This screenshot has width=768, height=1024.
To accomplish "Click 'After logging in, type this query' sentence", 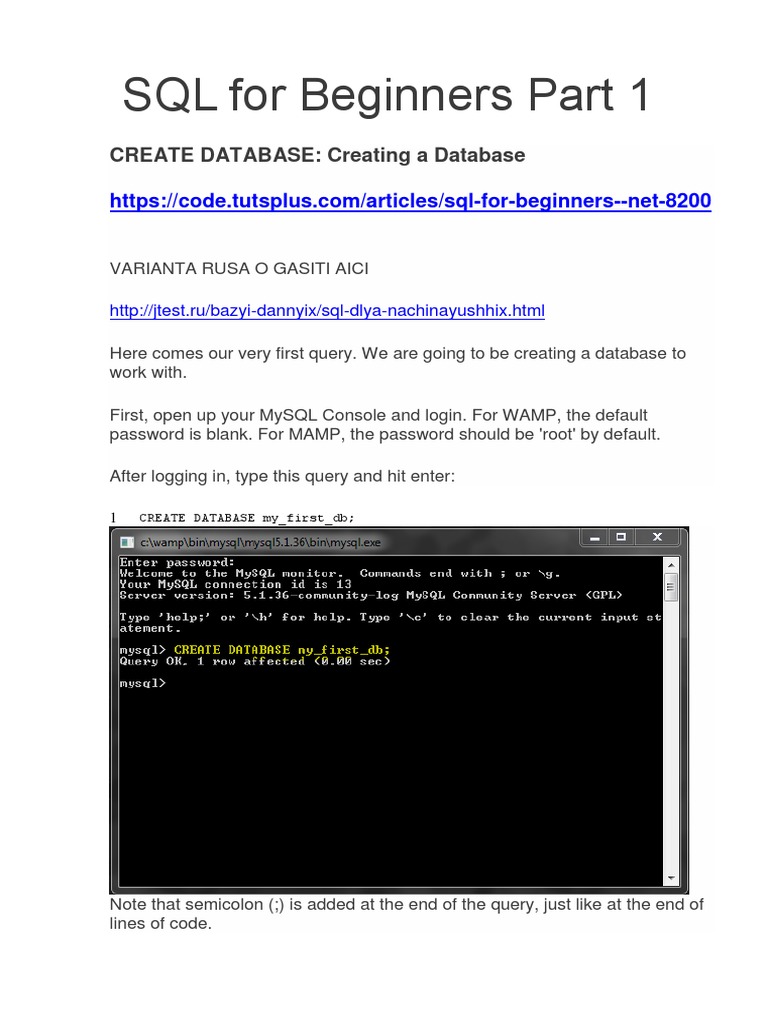I will 282,476.
